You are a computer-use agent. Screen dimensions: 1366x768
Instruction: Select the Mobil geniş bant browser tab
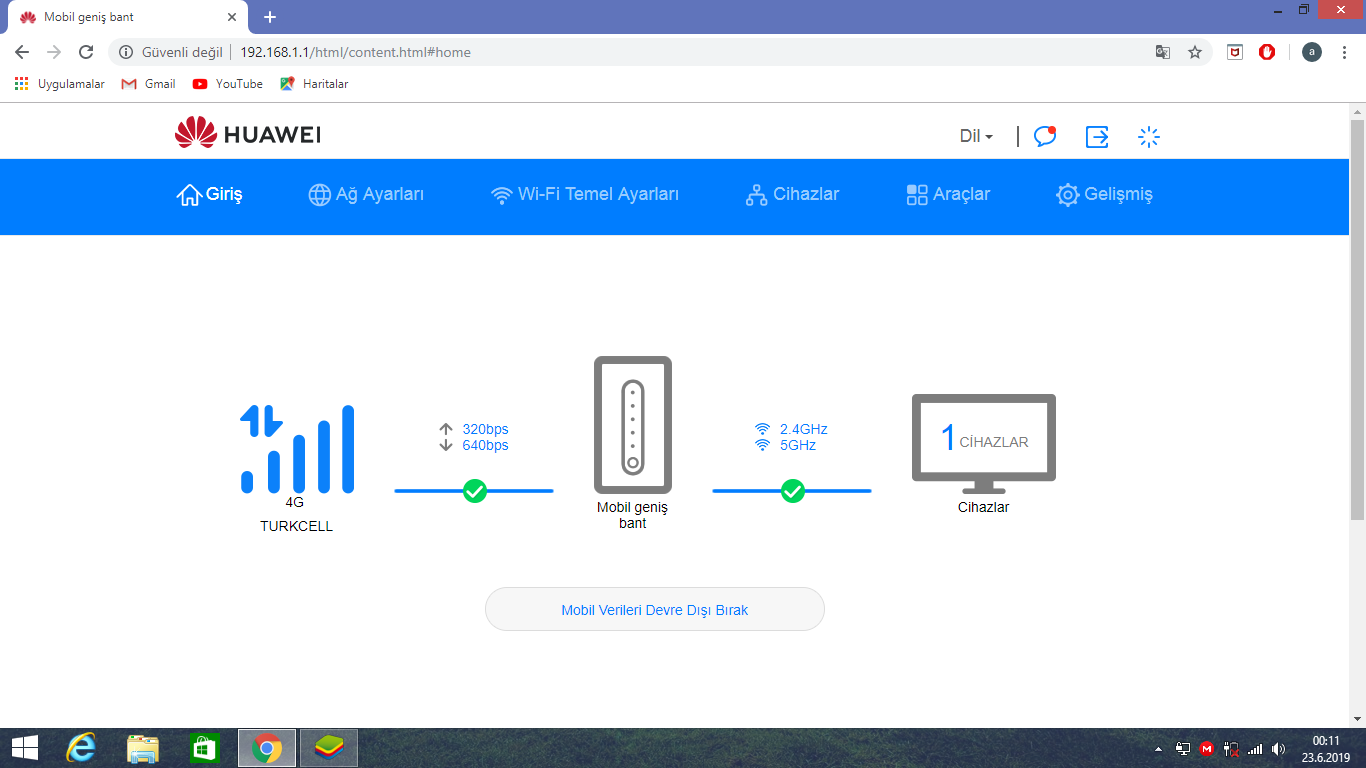pos(128,17)
